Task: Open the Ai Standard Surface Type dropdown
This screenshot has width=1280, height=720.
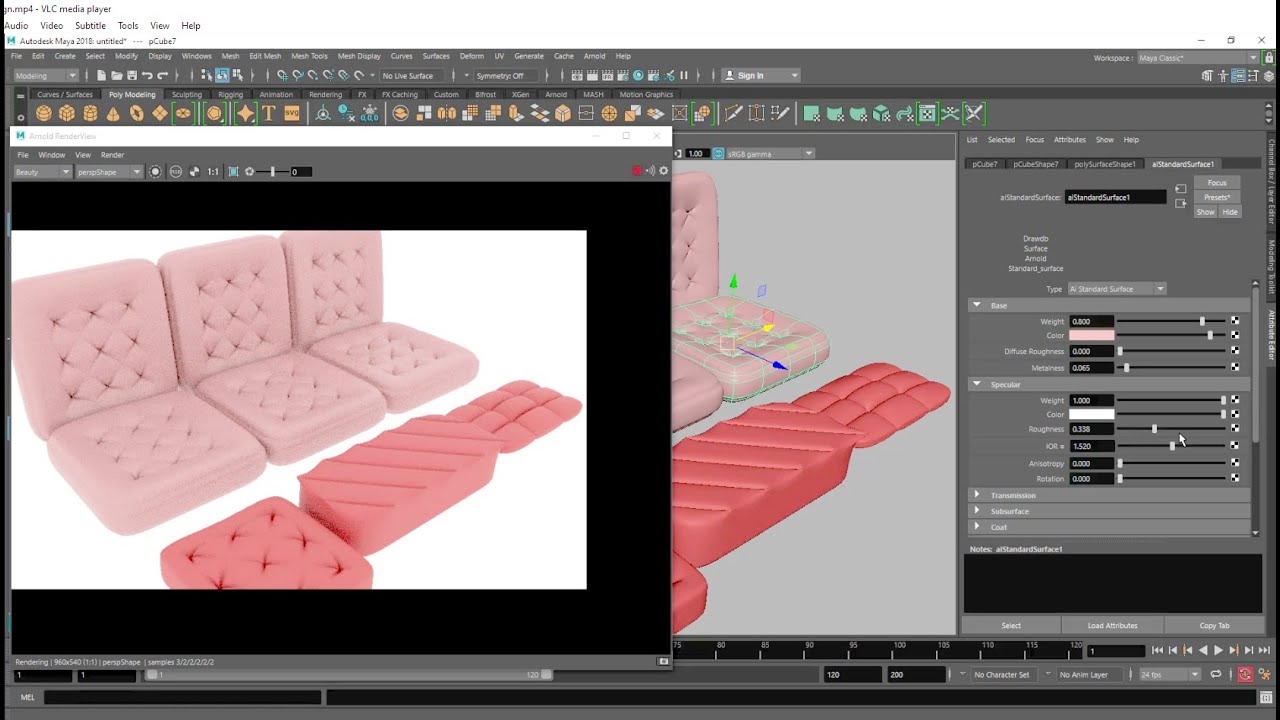Action: [1117, 289]
